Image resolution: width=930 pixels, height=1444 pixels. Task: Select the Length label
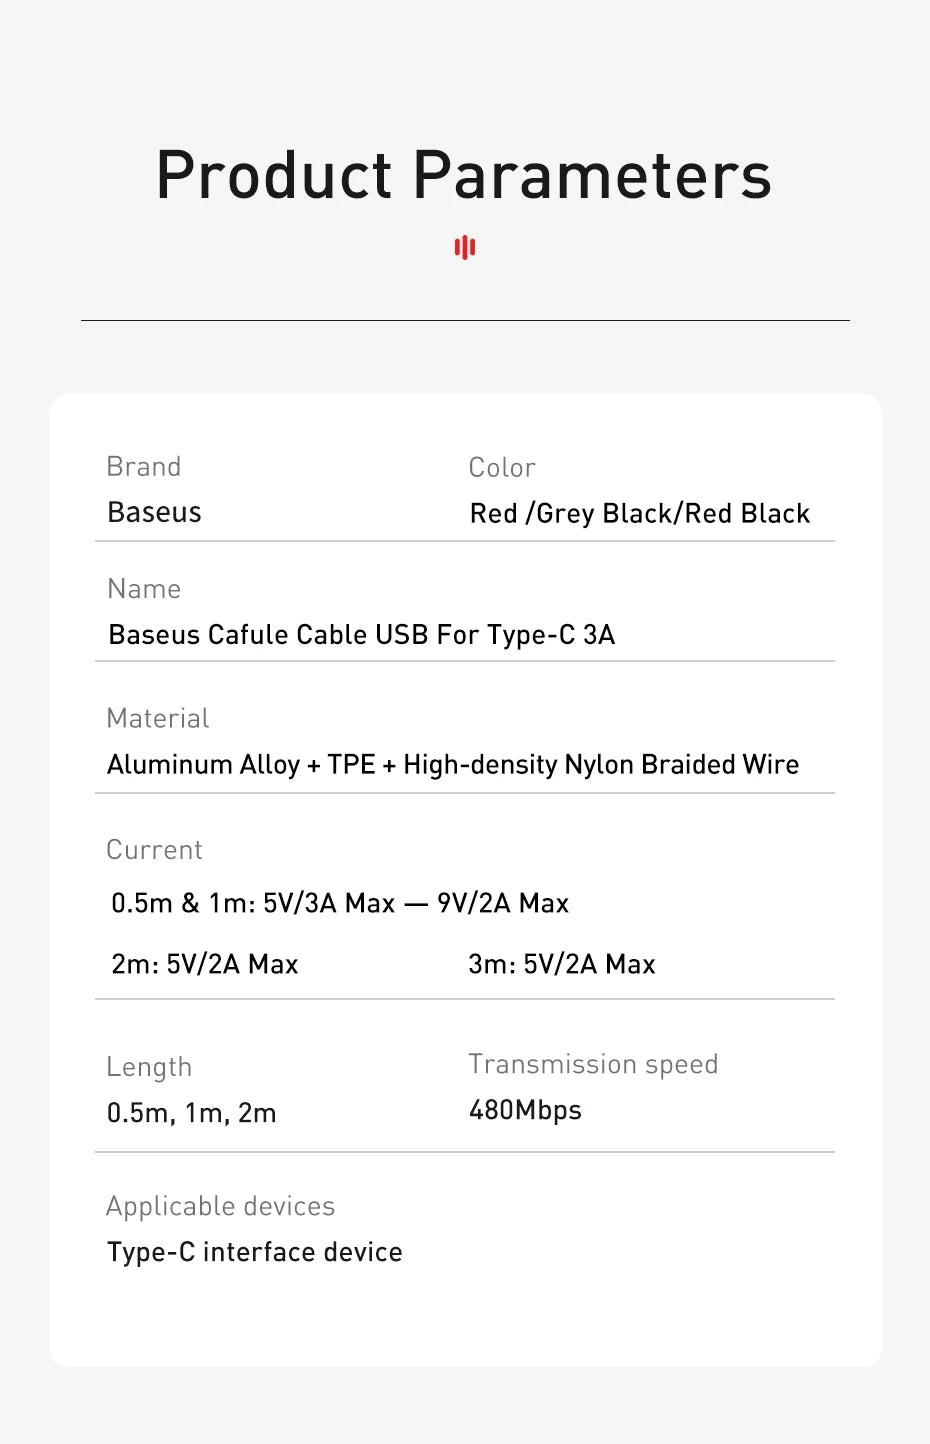(x=149, y=1067)
